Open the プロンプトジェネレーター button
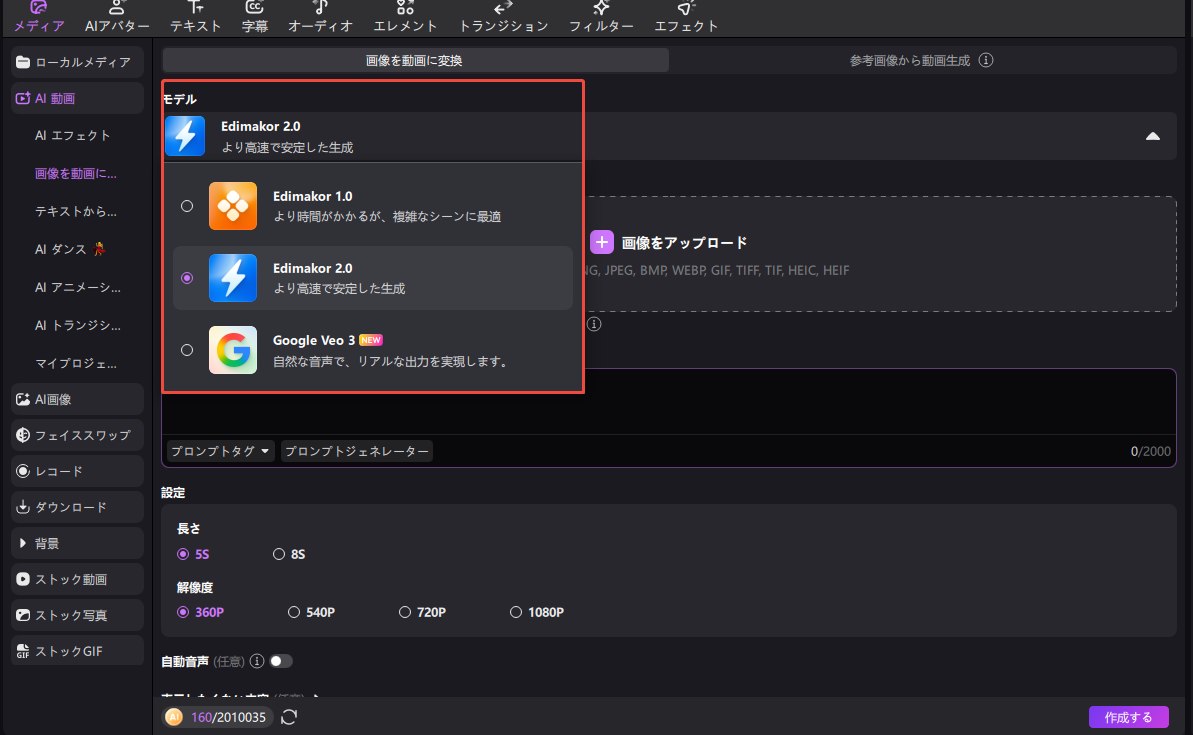Image resolution: width=1193 pixels, height=735 pixels. [357, 451]
